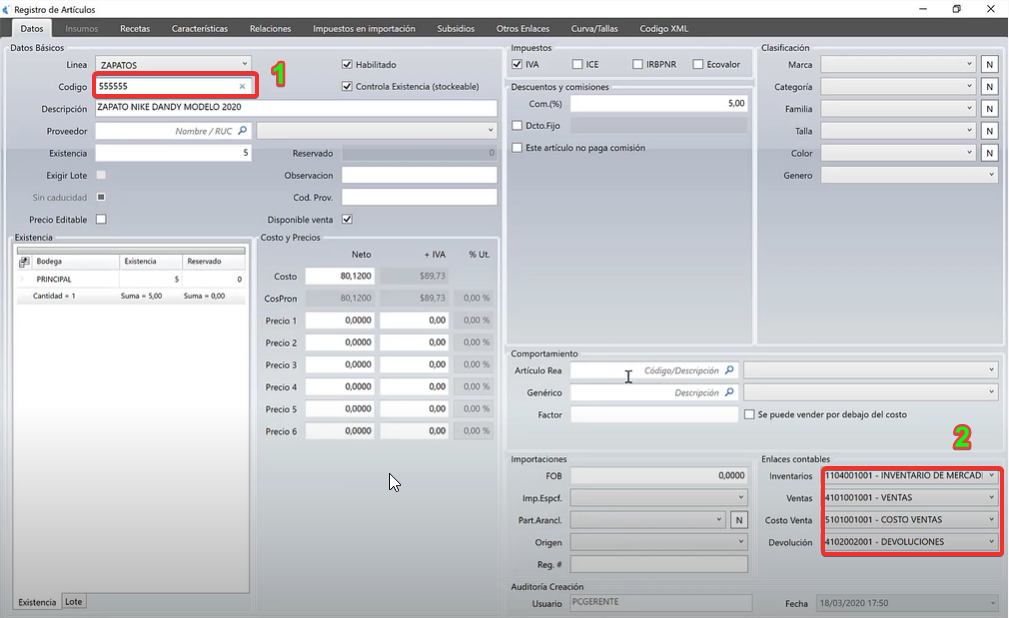
Task: Select the Existencia bottom tab
Action: pos(37,602)
